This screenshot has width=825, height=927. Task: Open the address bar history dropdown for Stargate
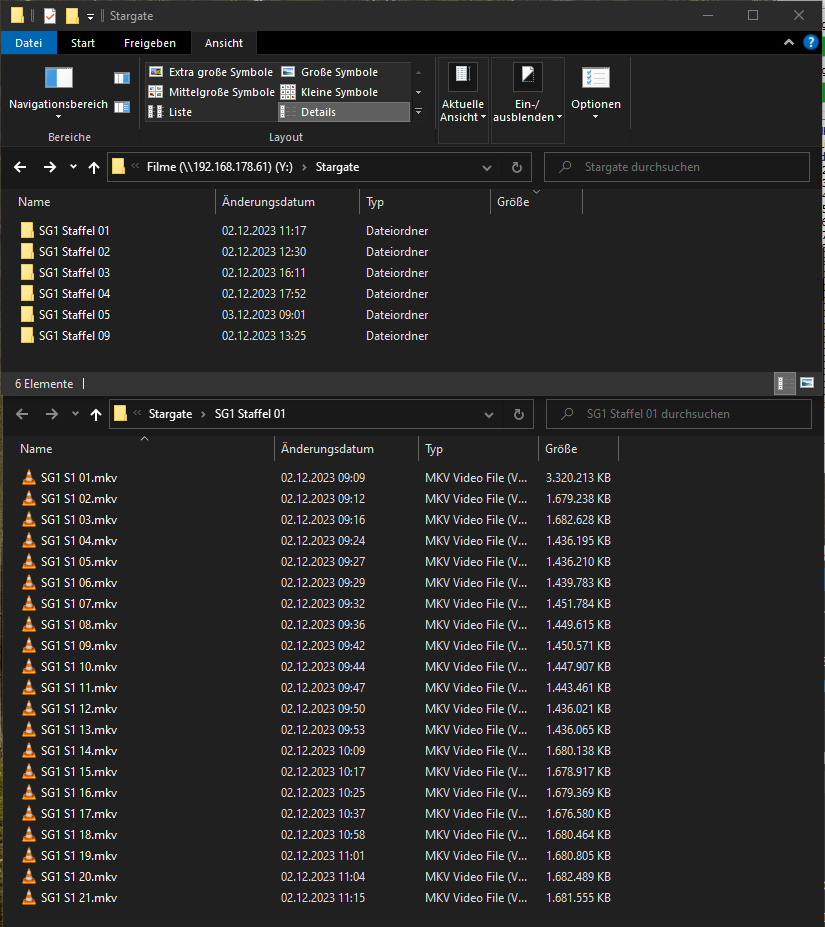pos(487,168)
